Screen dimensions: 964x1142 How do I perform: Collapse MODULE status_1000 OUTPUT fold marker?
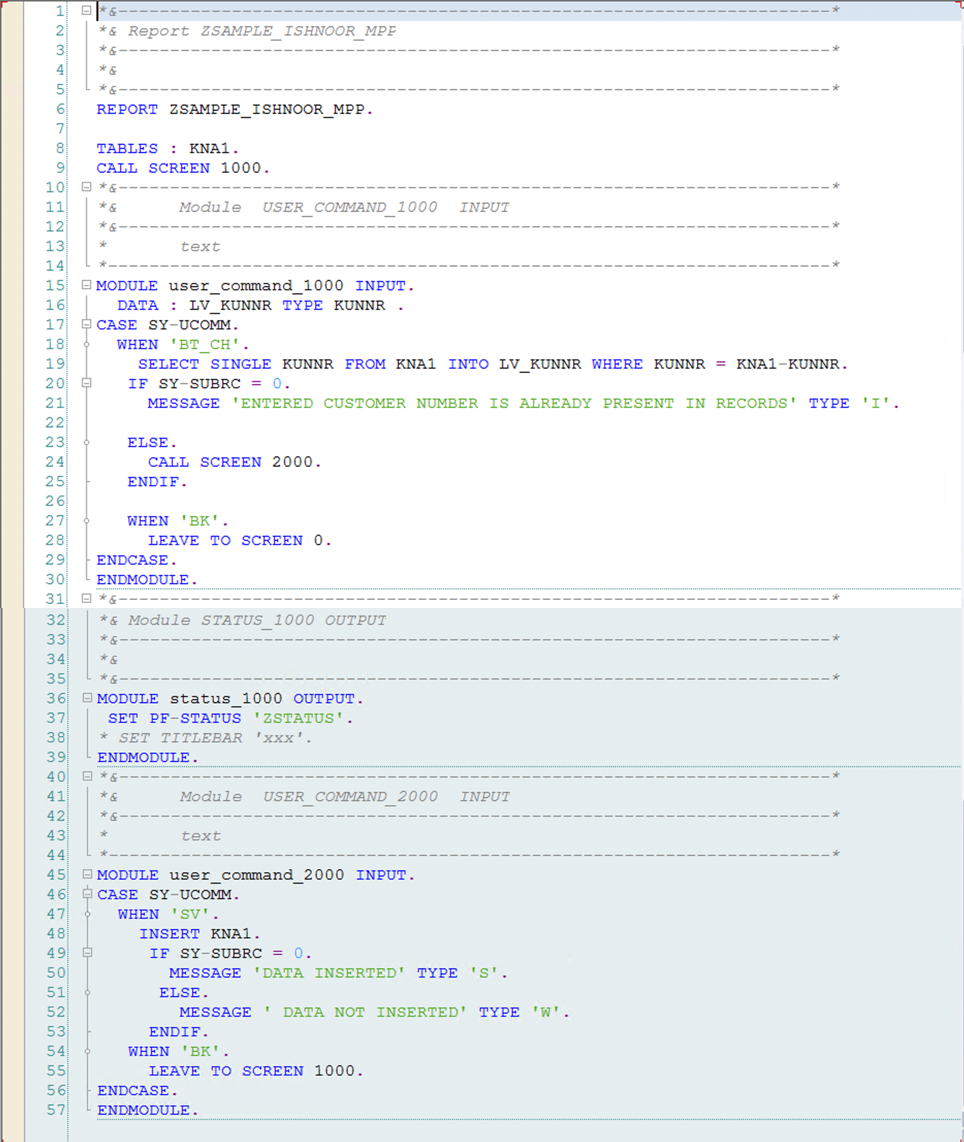pyautogui.click(x=87, y=698)
